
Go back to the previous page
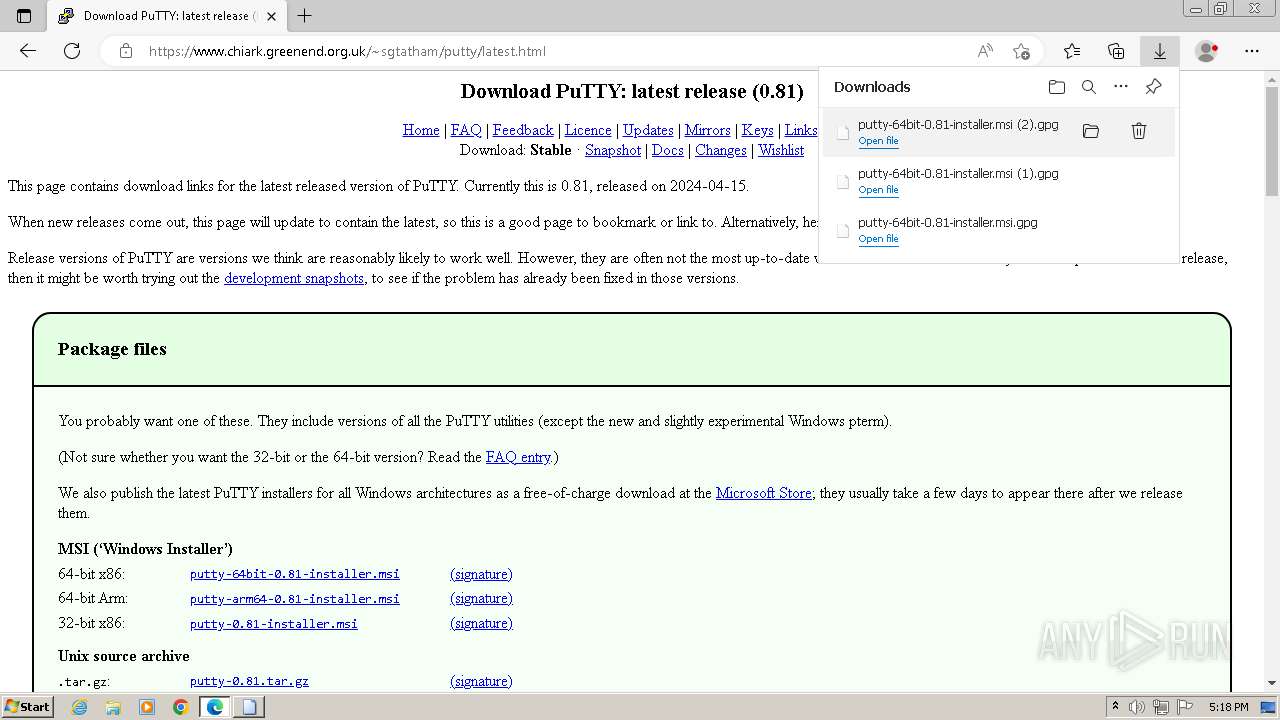click(x=28, y=51)
